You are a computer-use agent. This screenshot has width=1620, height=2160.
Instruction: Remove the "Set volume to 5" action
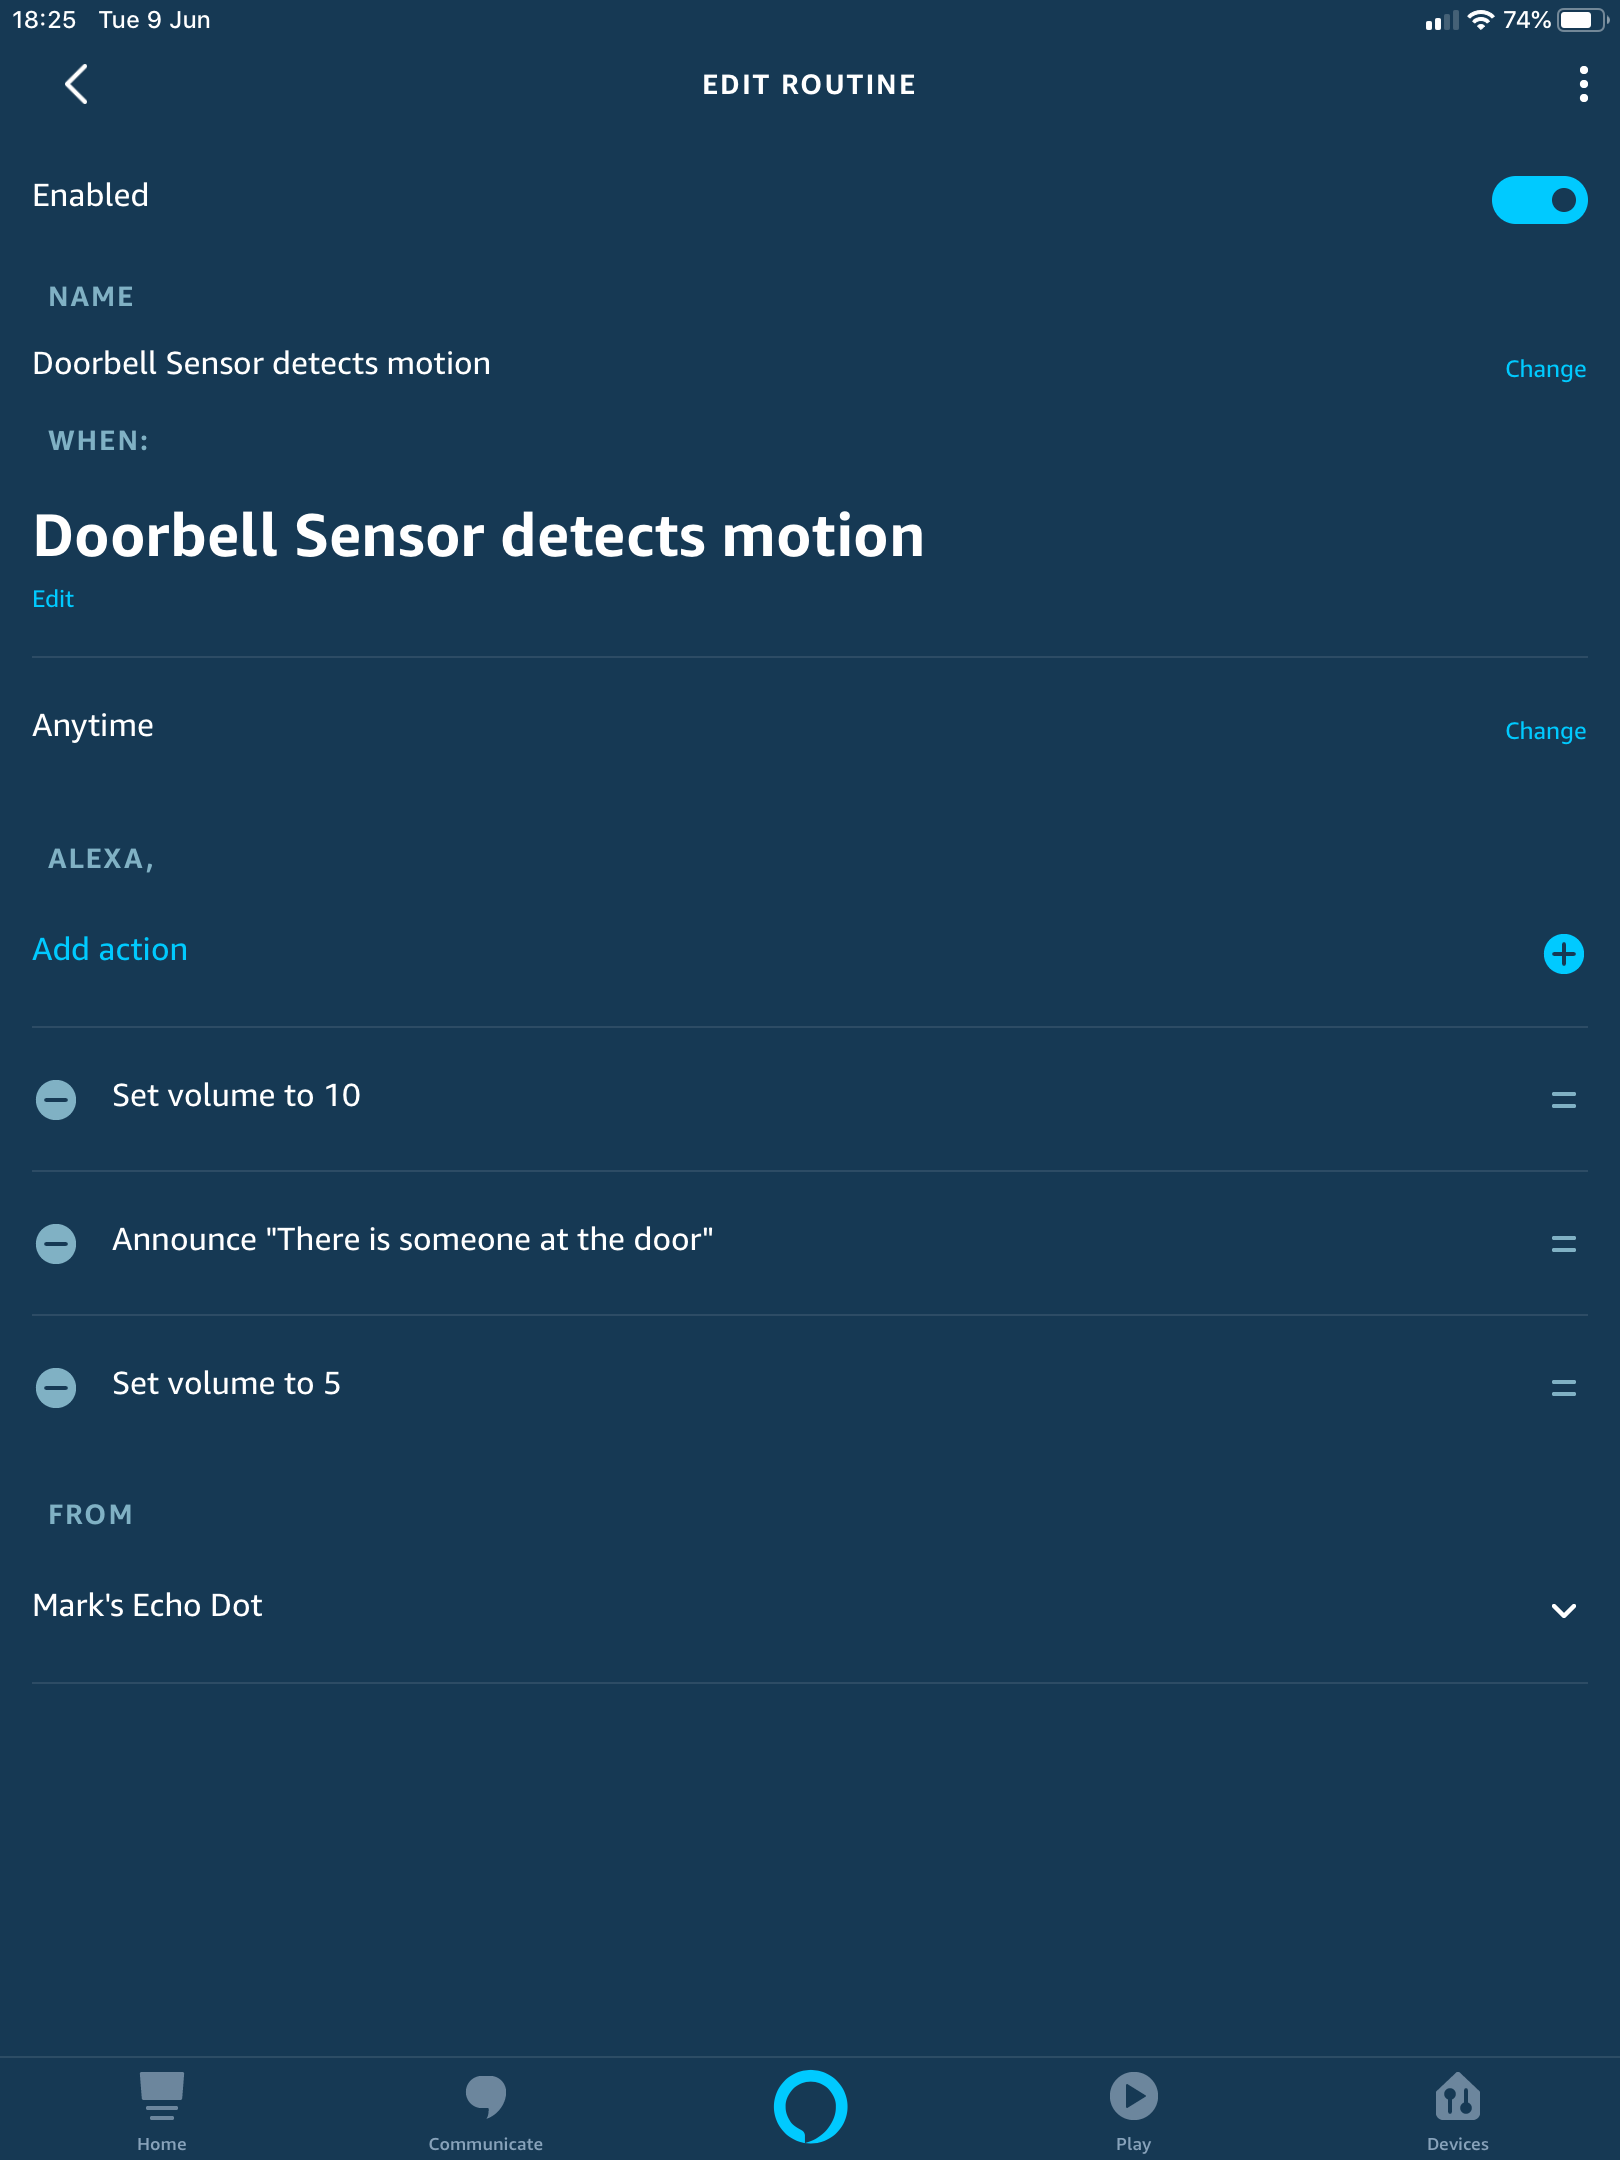56,1388
